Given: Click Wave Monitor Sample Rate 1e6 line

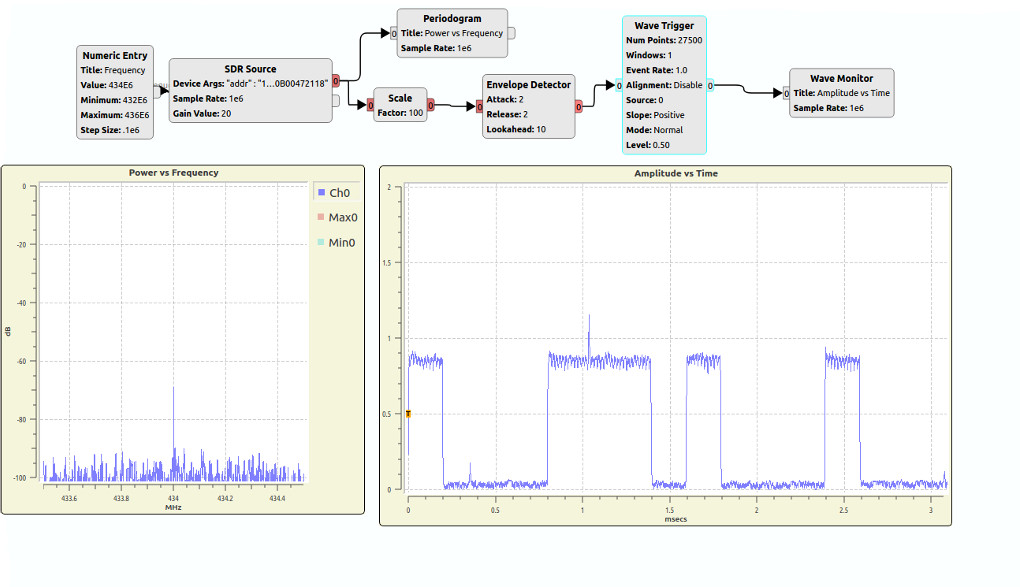Looking at the screenshot, I should 828,108.
